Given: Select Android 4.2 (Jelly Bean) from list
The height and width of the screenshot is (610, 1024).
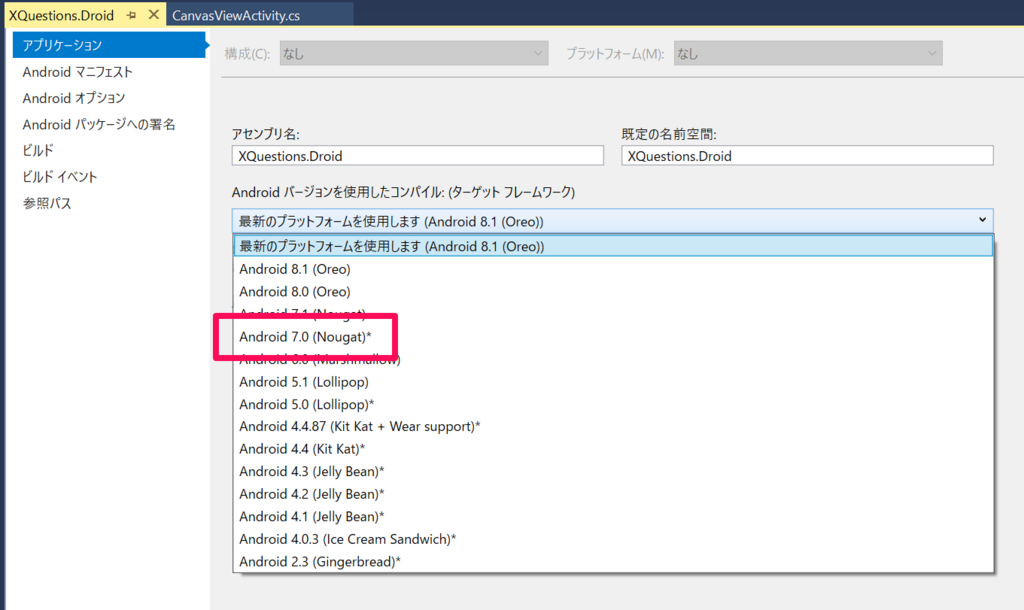Looking at the screenshot, I should (613, 494).
